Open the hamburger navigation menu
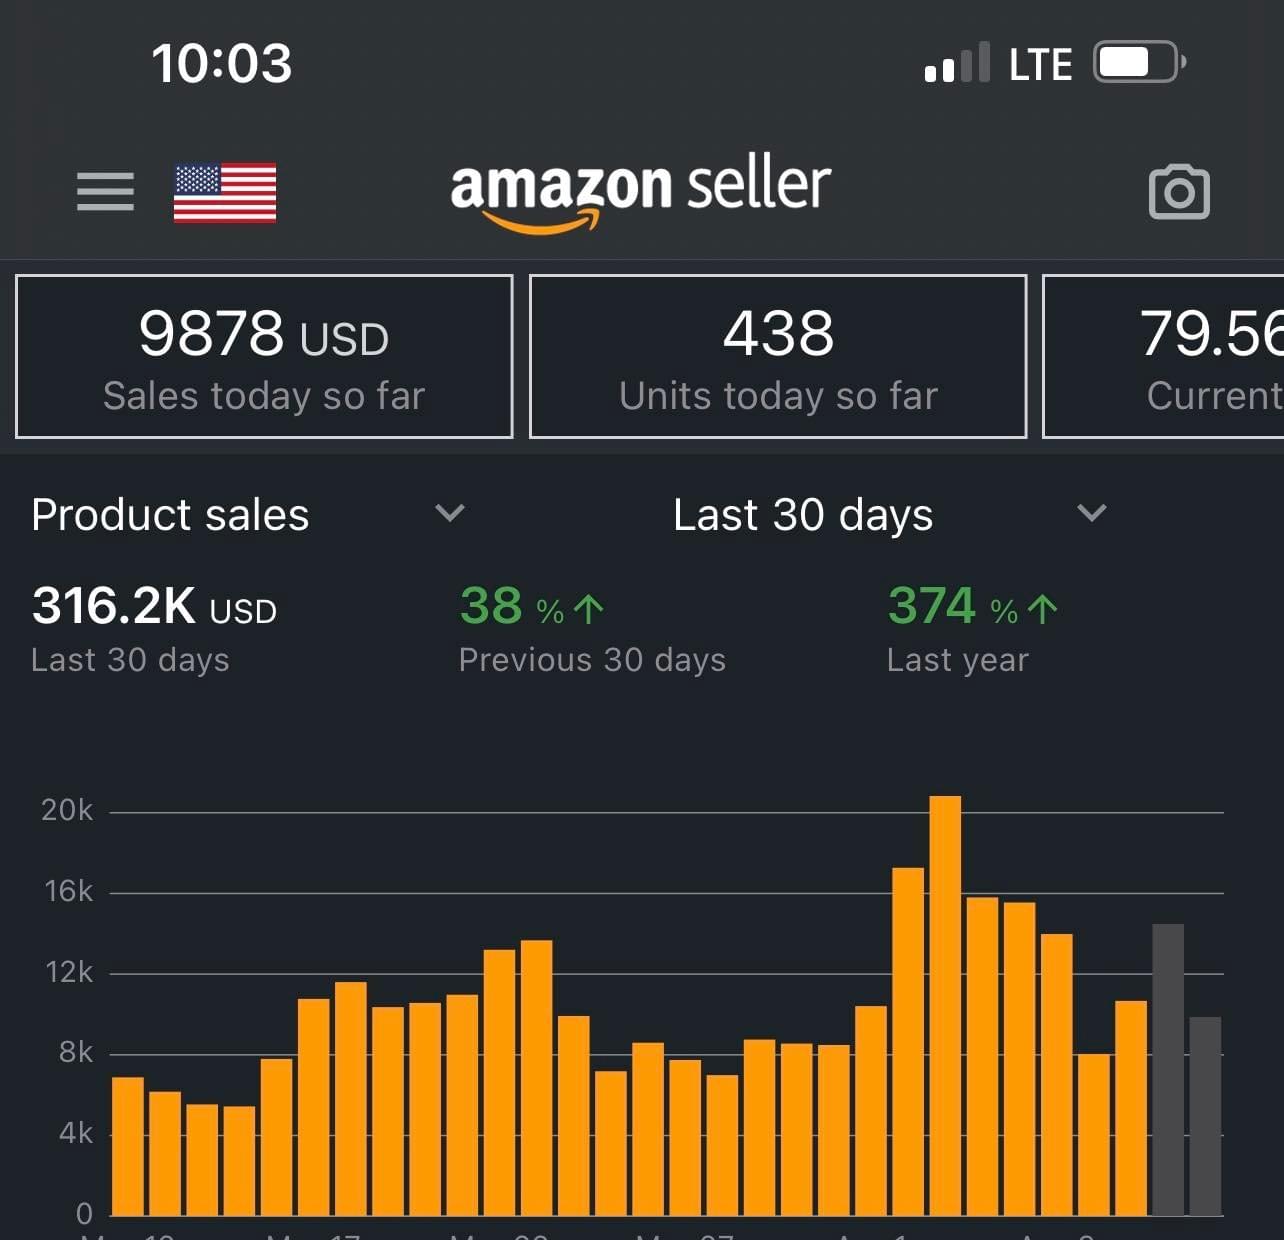Viewport: 1284px width, 1240px height. coord(105,191)
